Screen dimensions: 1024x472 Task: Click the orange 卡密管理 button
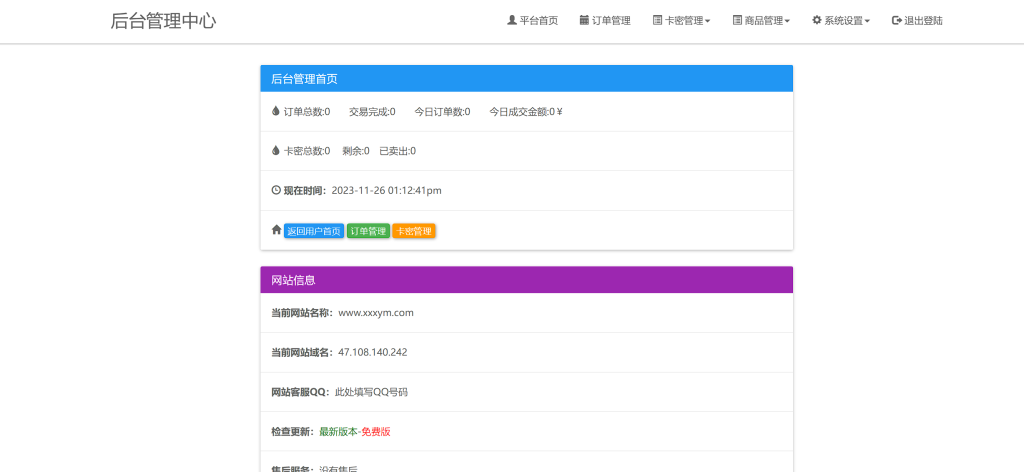(x=414, y=231)
